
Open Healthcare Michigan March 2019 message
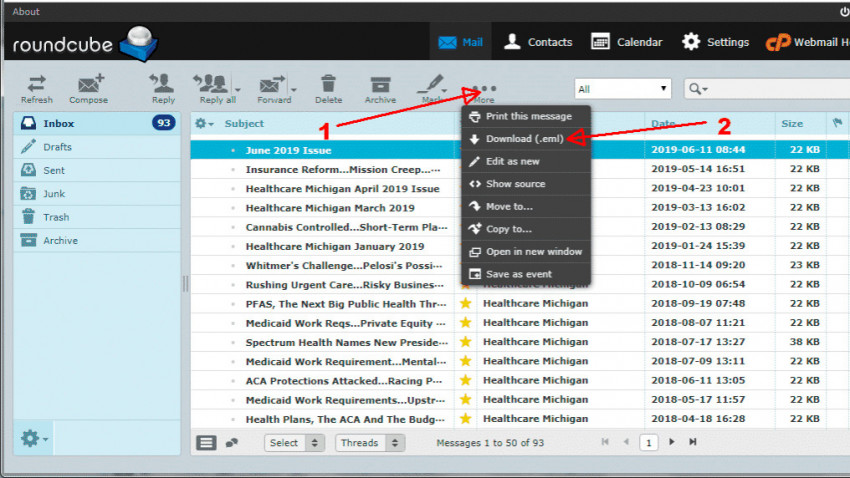pyautogui.click(x=330, y=208)
